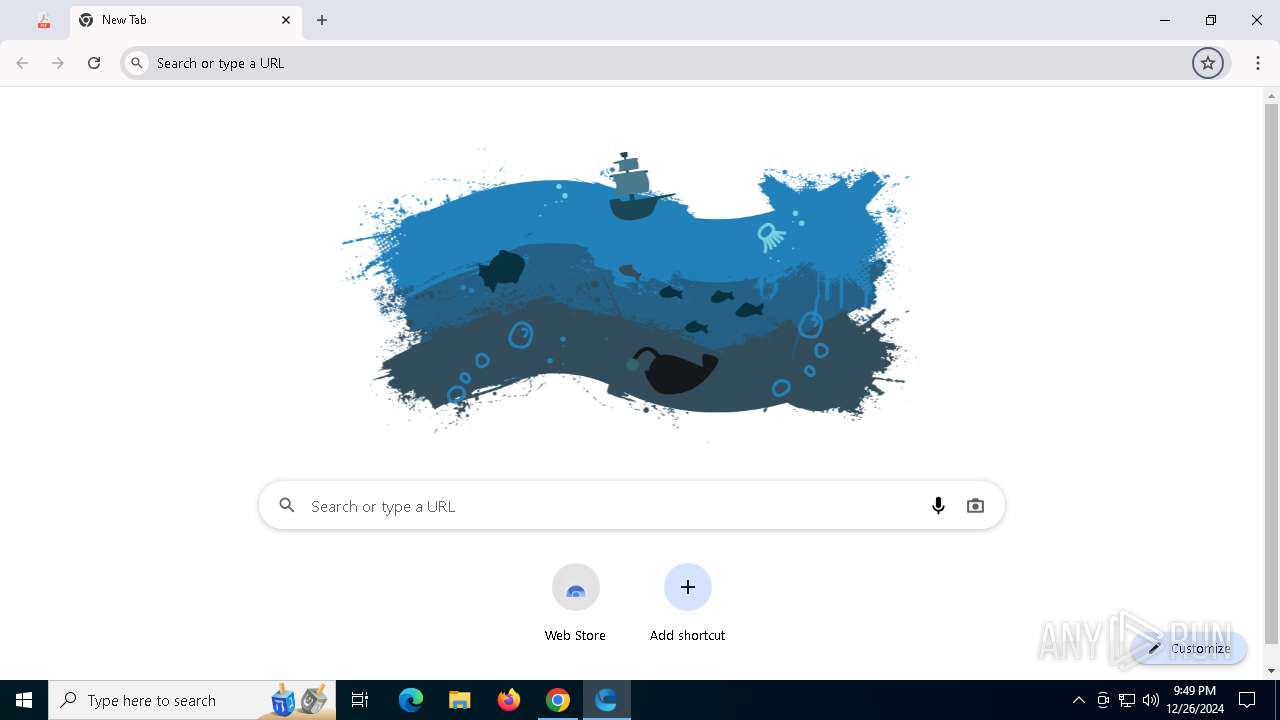Click the search icon in the address bar
This screenshot has width=1280, height=720.
(x=137, y=63)
